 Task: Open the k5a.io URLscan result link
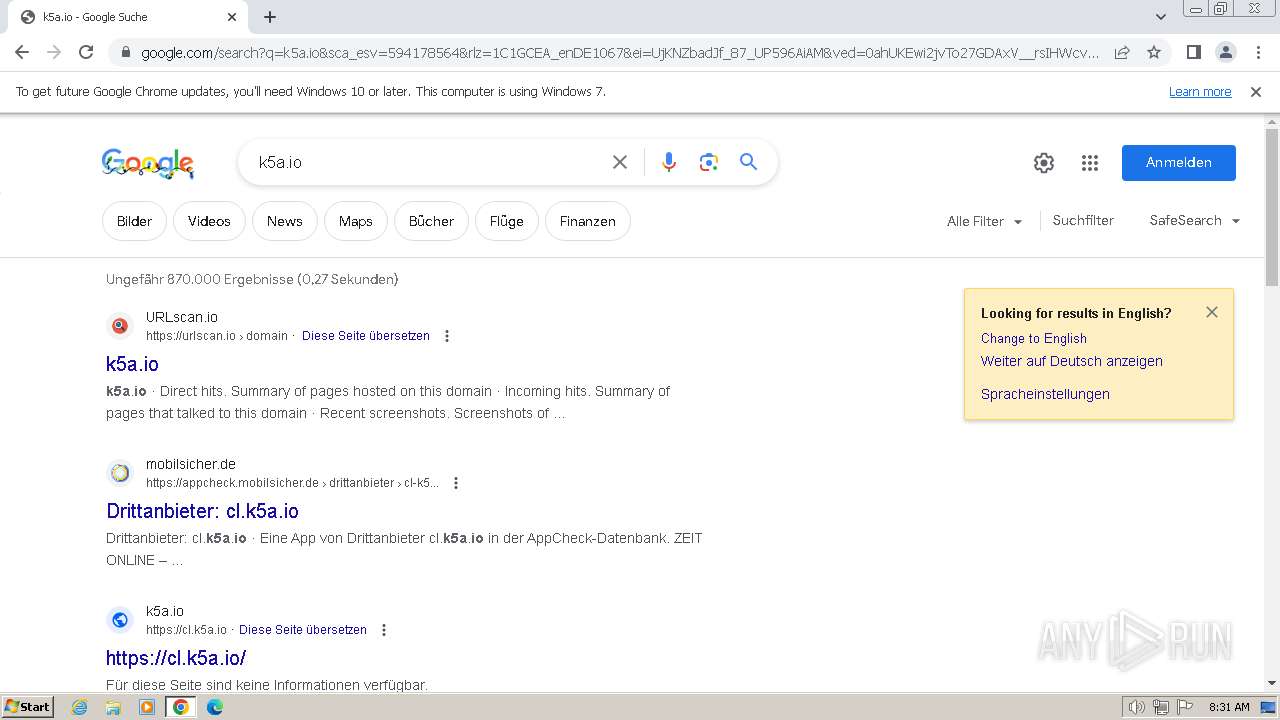point(132,364)
